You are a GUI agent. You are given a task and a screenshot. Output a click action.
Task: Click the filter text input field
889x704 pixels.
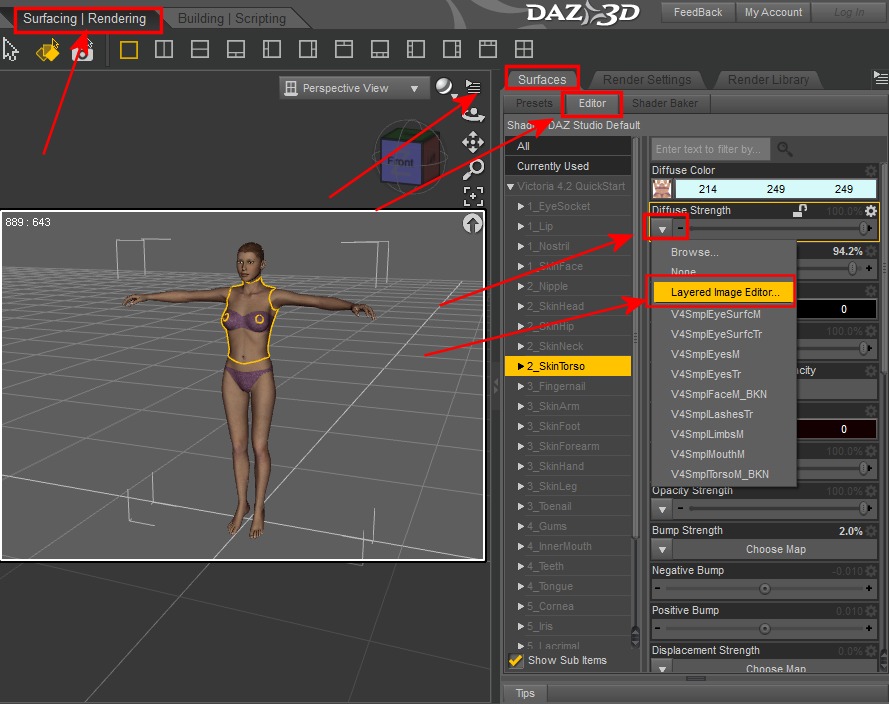pyautogui.click(x=710, y=149)
